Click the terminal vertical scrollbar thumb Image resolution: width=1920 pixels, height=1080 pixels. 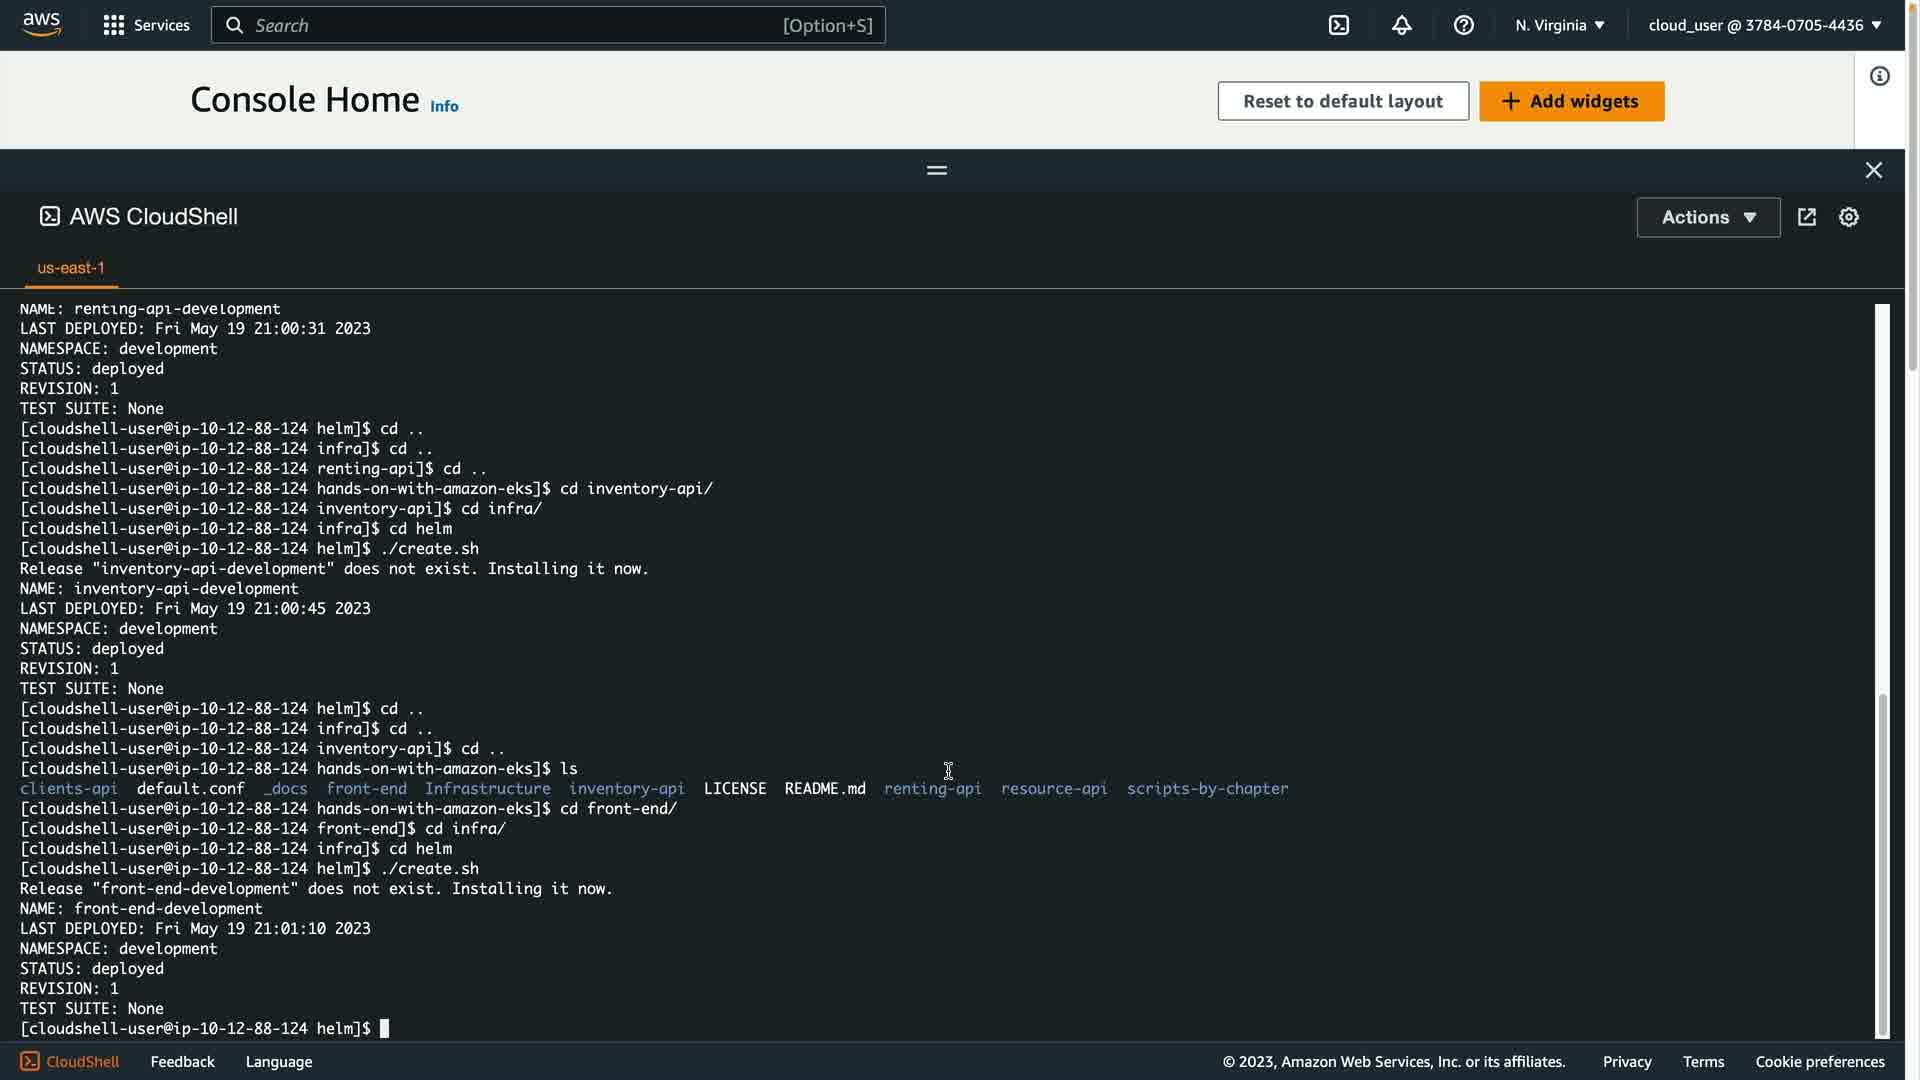pyautogui.click(x=1882, y=865)
